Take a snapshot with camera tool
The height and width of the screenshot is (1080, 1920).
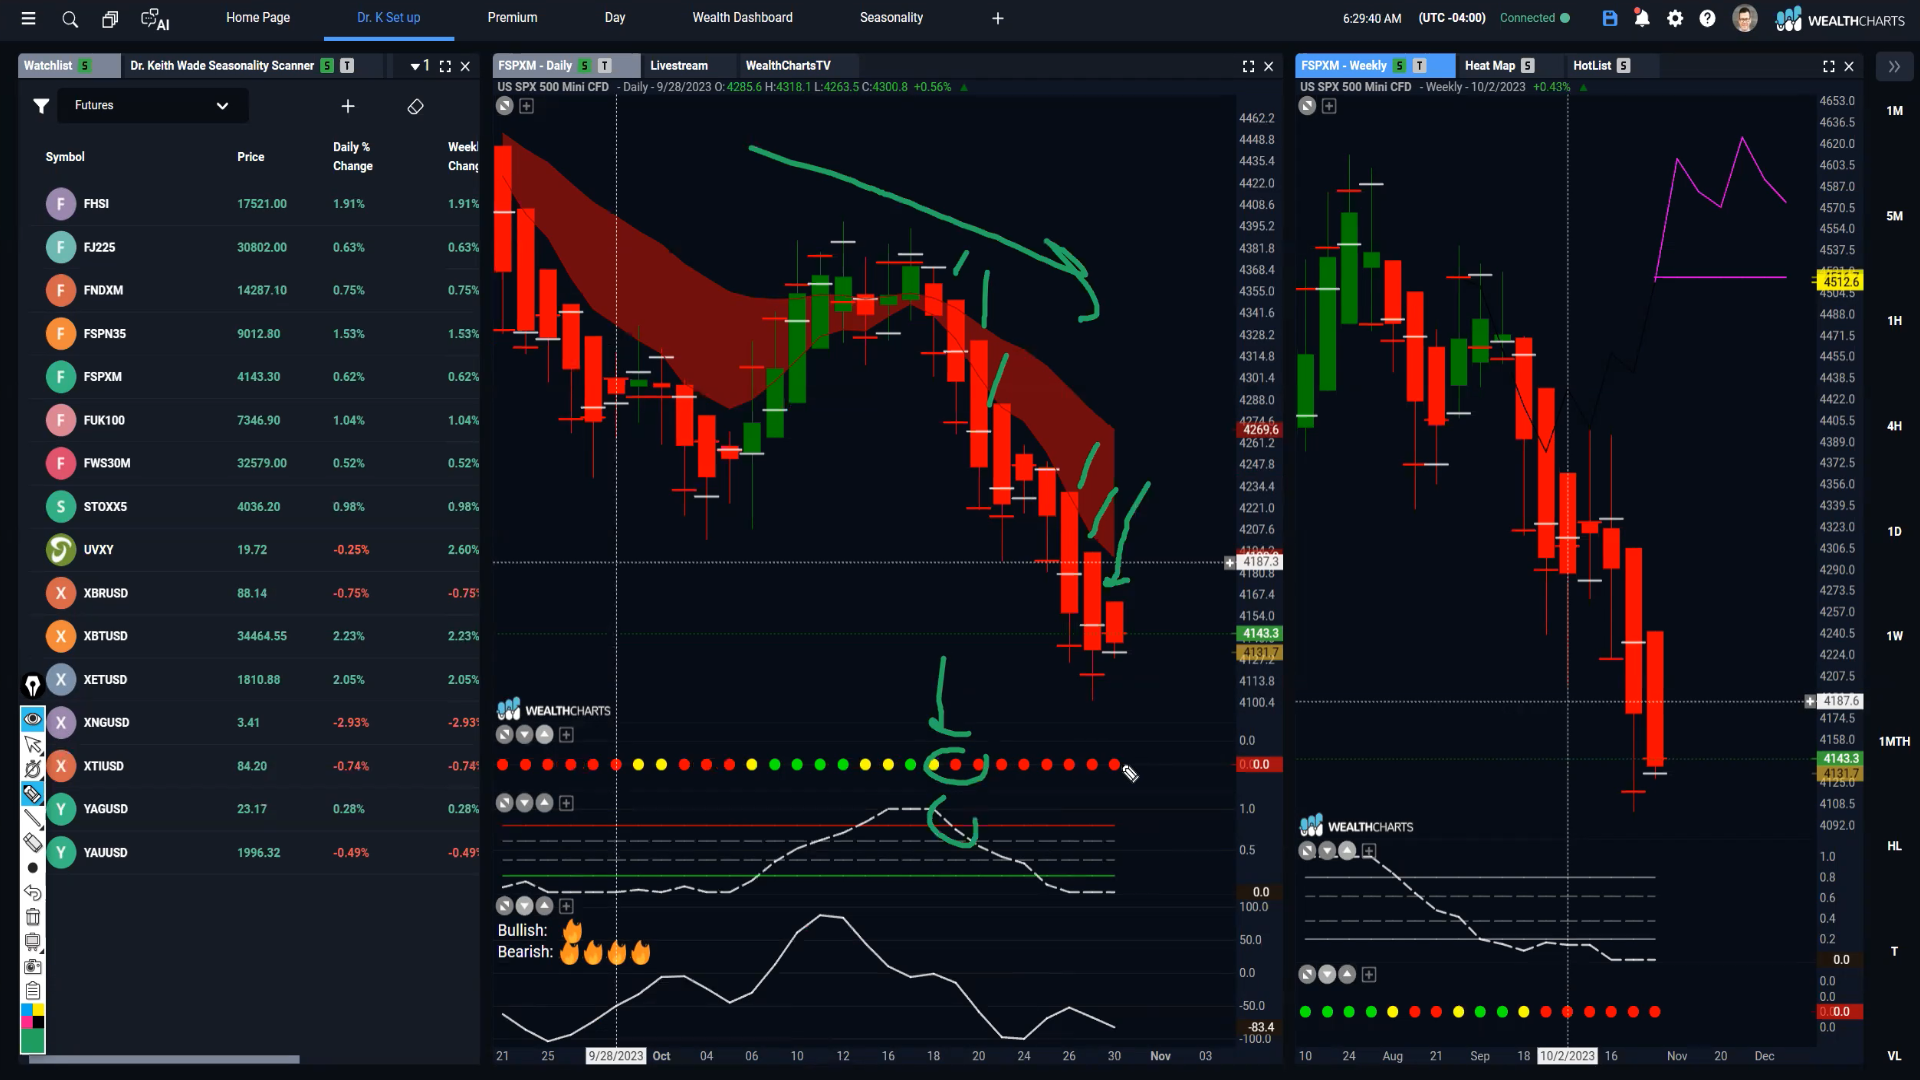pyautogui.click(x=33, y=966)
